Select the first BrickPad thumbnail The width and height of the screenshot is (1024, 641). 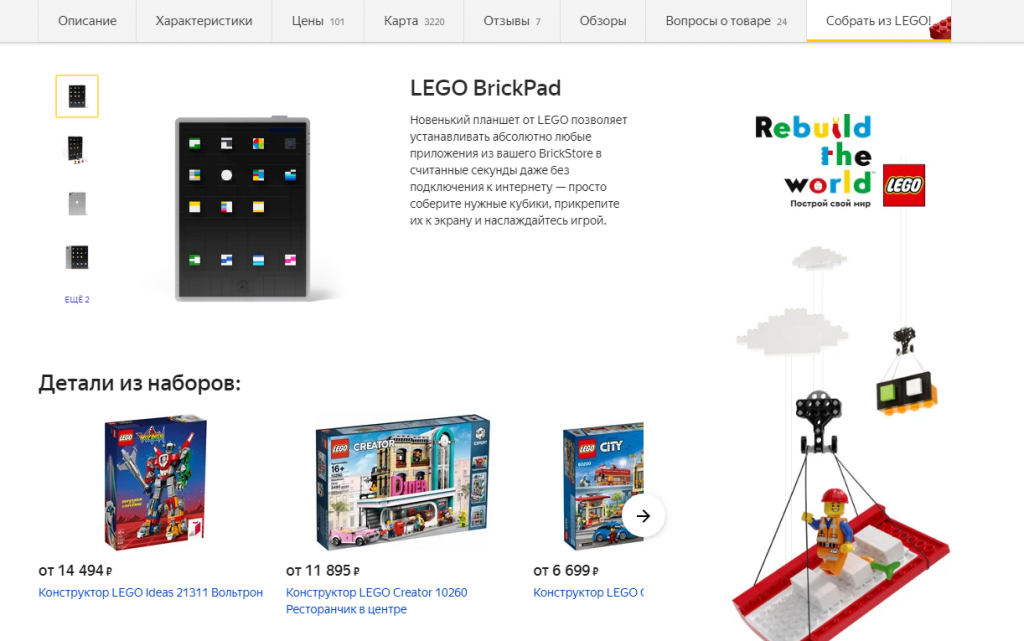77,97
